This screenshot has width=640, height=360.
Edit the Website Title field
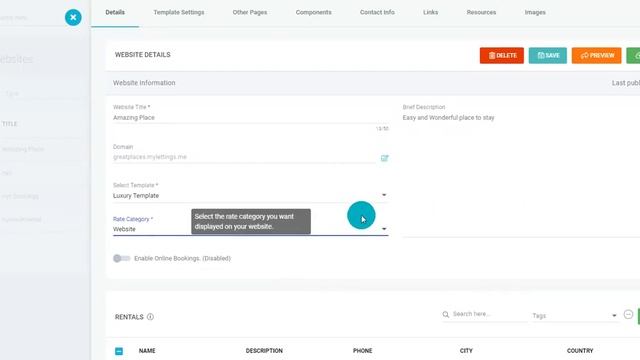[251, 118]
